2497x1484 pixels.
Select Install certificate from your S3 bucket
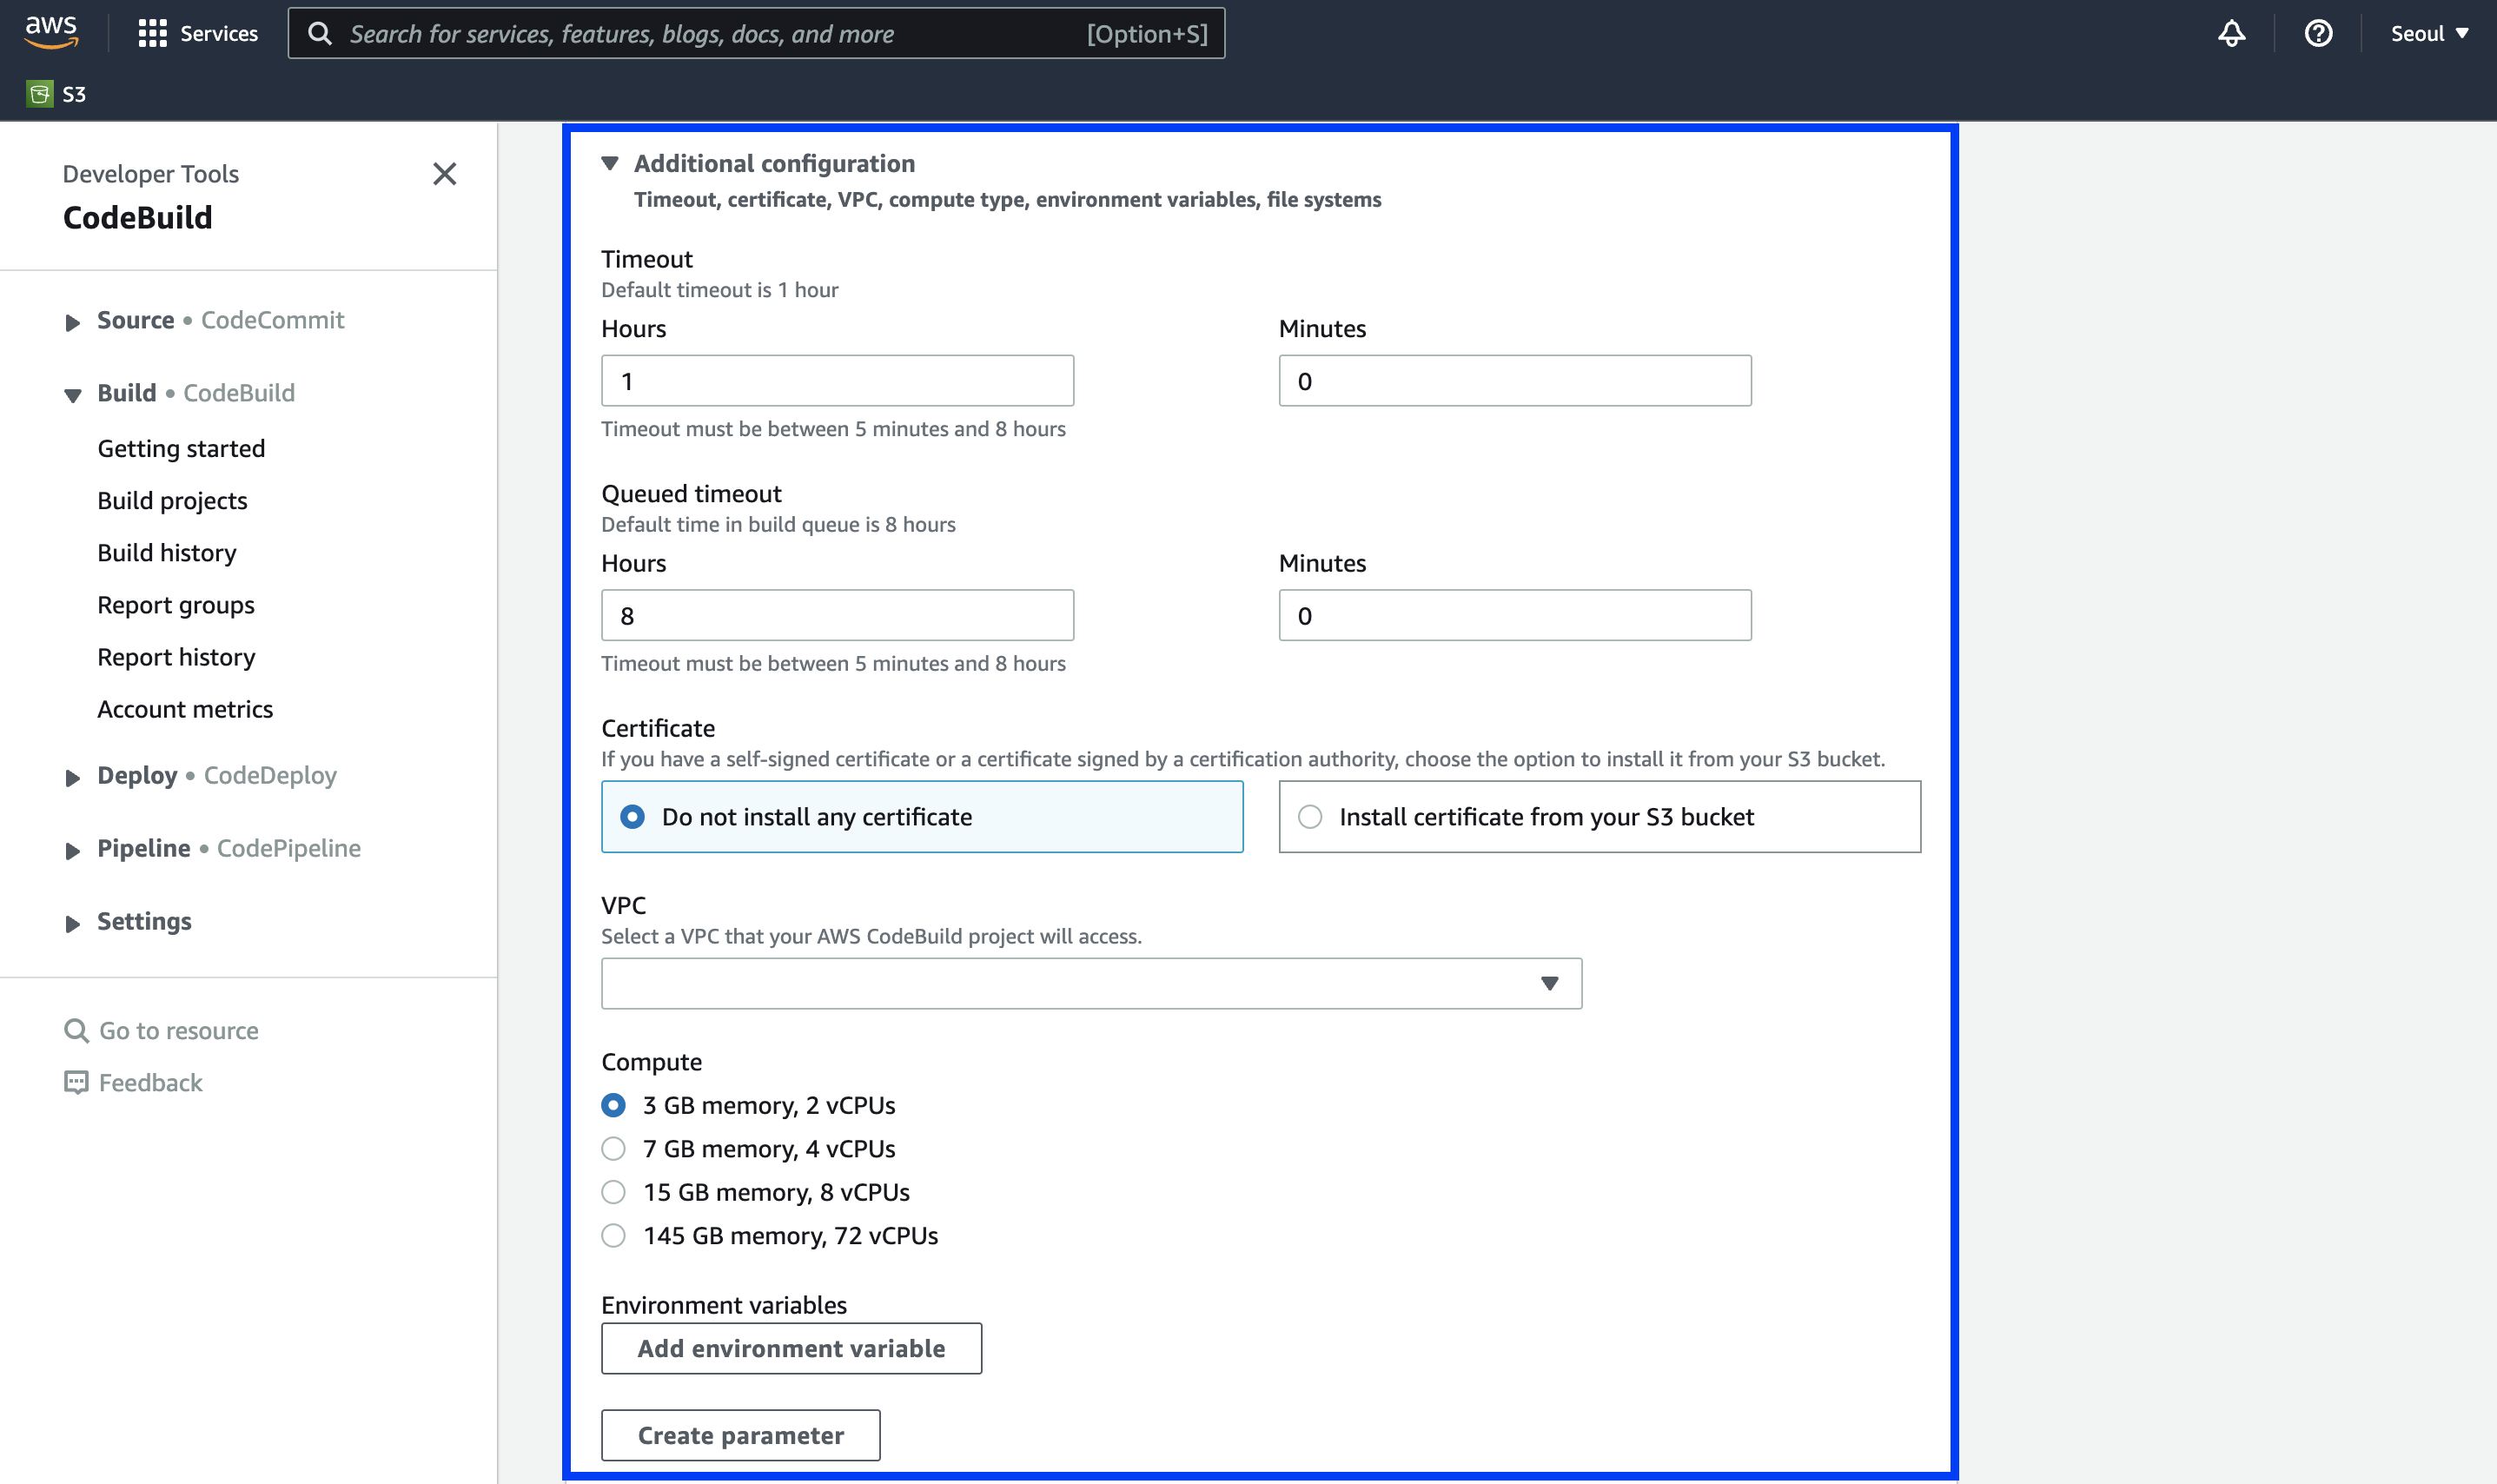coord(1599,817)
